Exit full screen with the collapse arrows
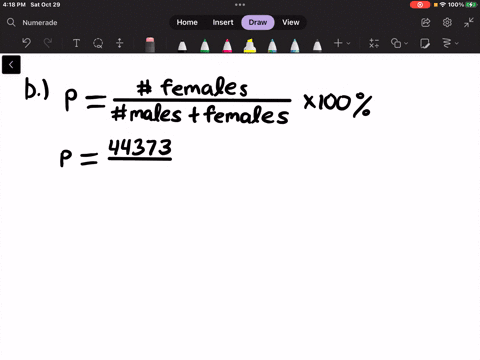Image resolution: width=480 pixels, height=360 pixels. tap(468, 22)
